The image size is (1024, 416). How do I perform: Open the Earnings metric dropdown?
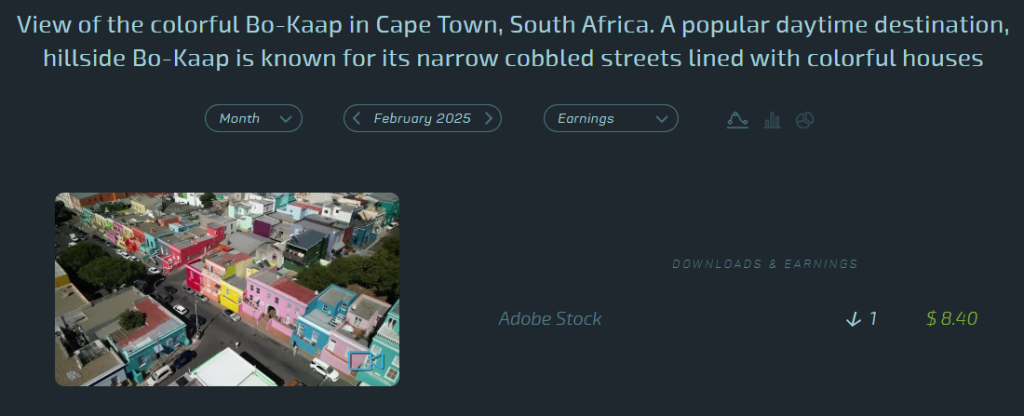pos(610,119)
